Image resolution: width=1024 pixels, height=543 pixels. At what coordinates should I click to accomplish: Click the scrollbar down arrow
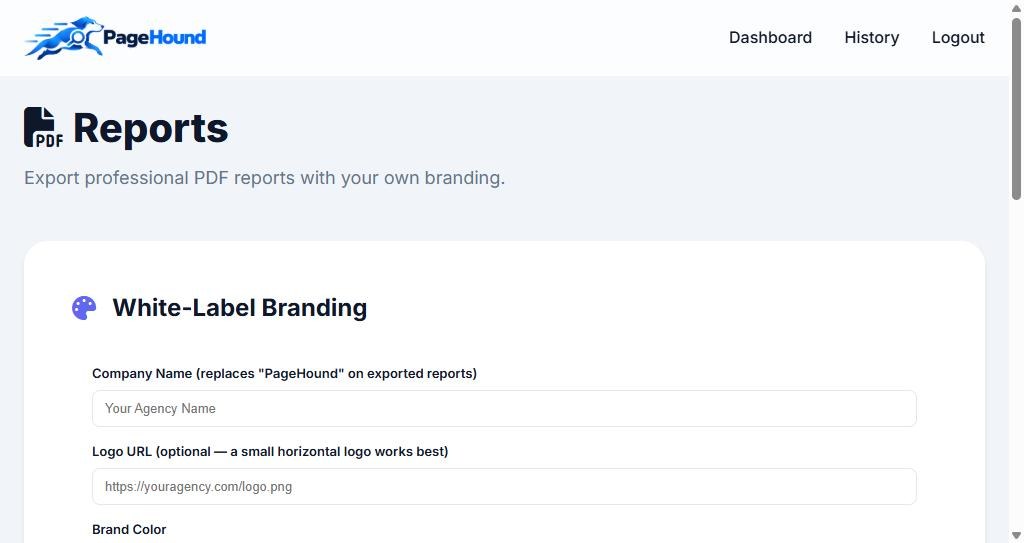pyautogui.click(x=1016, y=536)
